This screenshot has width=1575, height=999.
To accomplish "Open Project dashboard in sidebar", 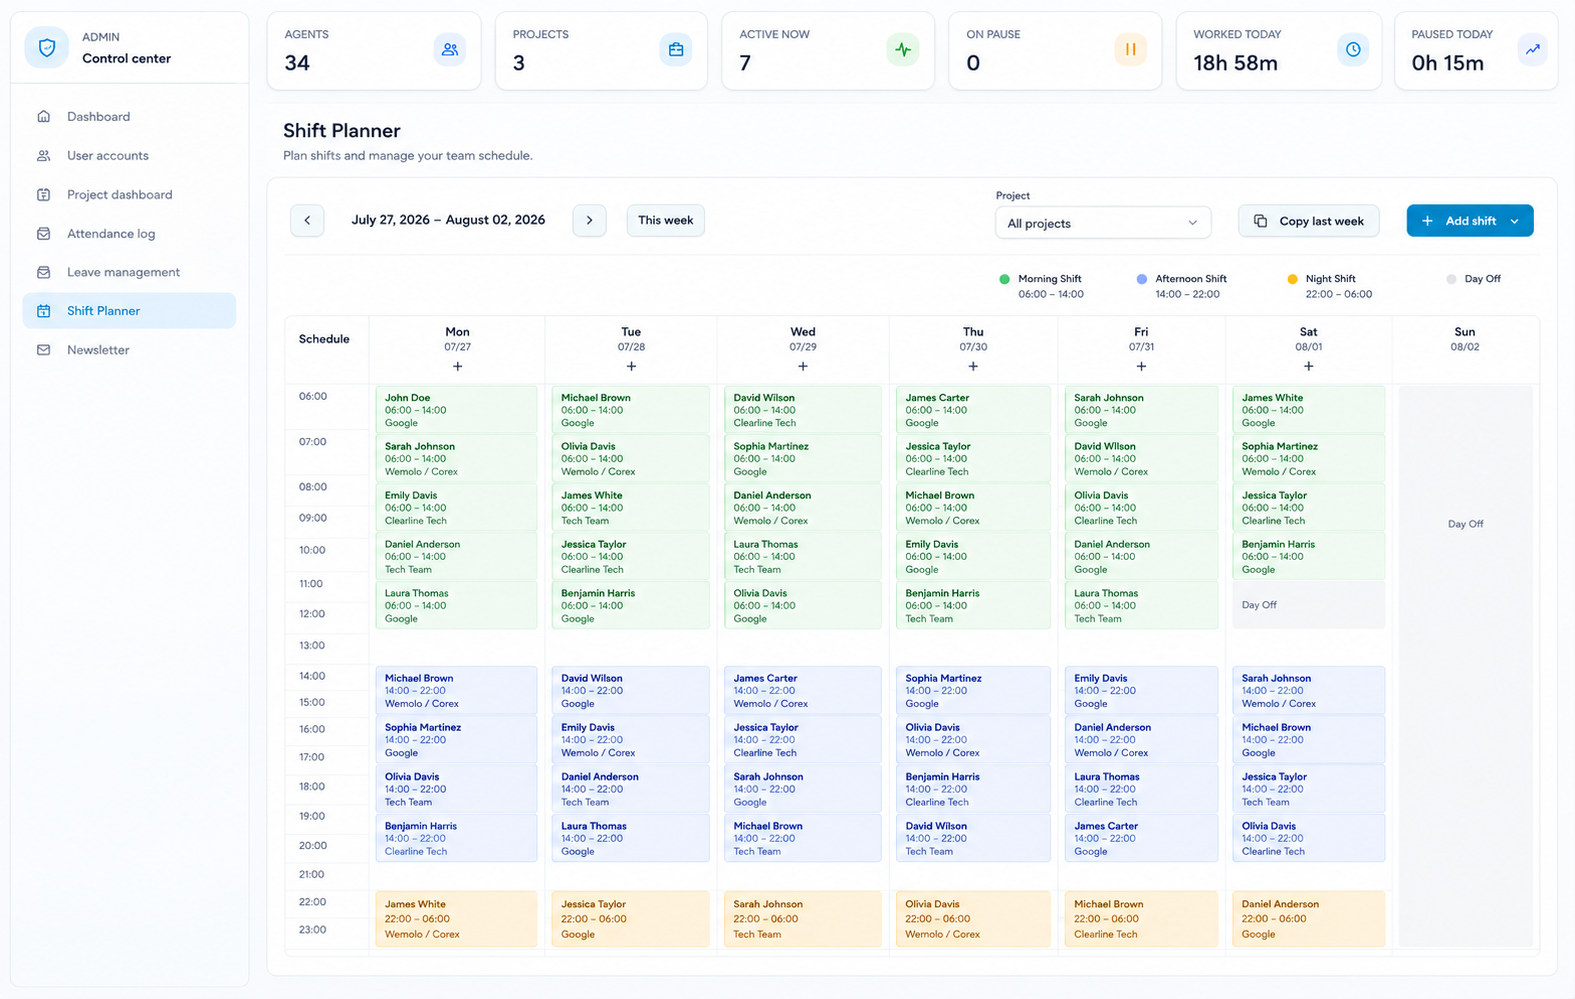I will pyautogui.click(x=129, y=195).
